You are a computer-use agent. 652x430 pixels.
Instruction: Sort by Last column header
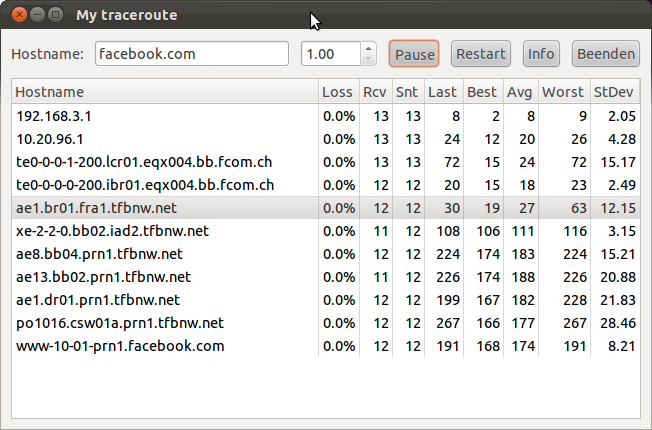[x=442, y=92]
